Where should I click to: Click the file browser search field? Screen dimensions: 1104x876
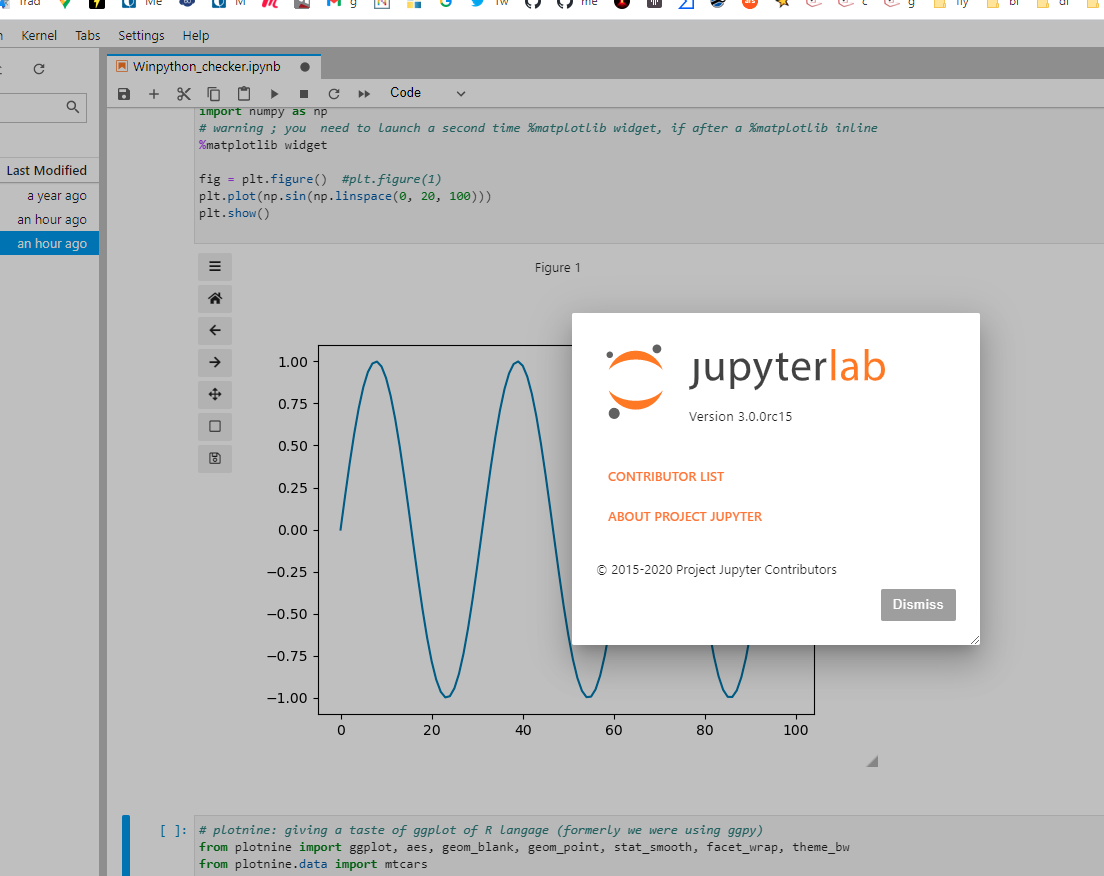[40, 107]
